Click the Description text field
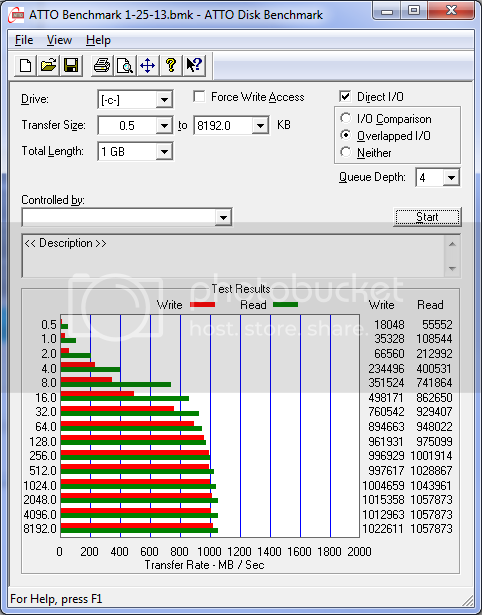This screenshot has height=615, width=482. coord(234,256)
